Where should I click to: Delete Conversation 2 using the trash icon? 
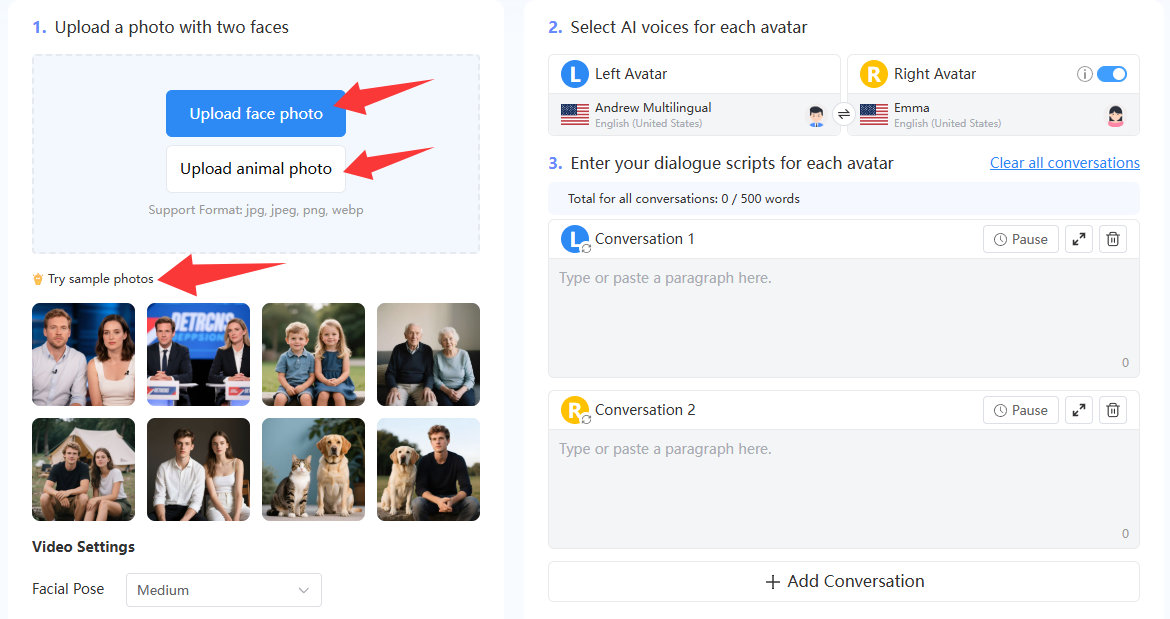[x=1112, y=409]
